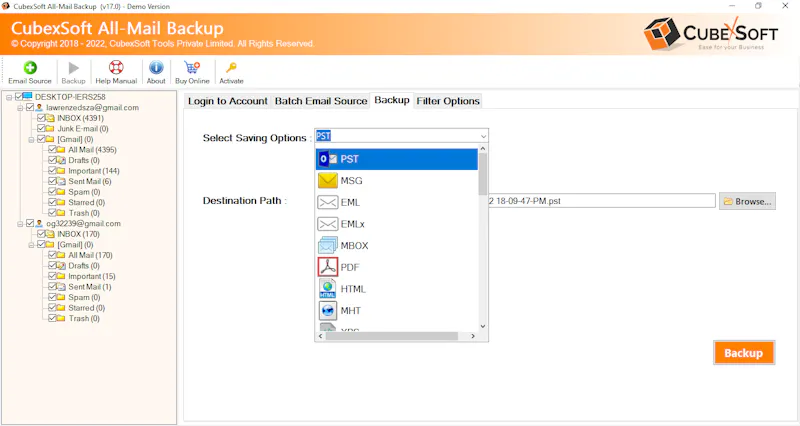800x426 pixels.
Task: Select the EML envelope icon option
Action: (x=328, y=203)
